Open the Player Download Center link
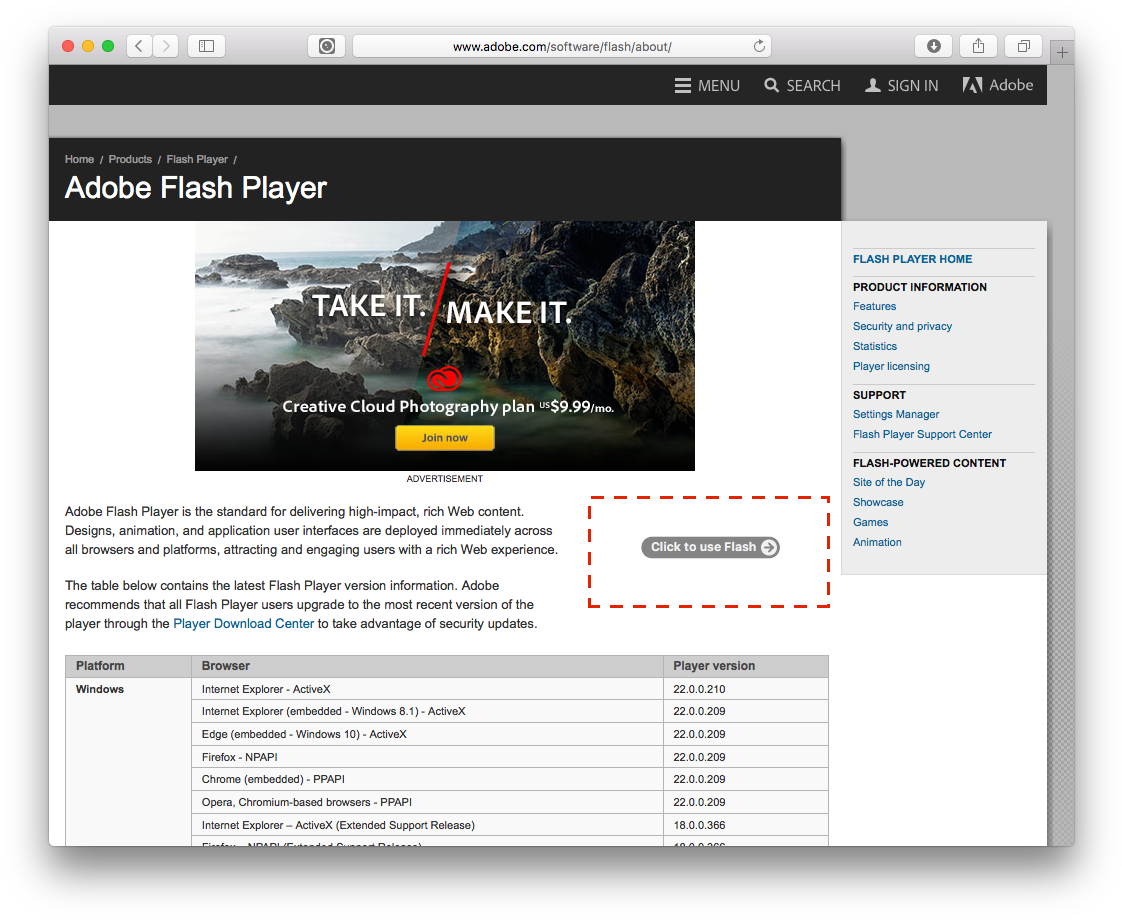Screen dimensions: 1122x920 point(243,623)
